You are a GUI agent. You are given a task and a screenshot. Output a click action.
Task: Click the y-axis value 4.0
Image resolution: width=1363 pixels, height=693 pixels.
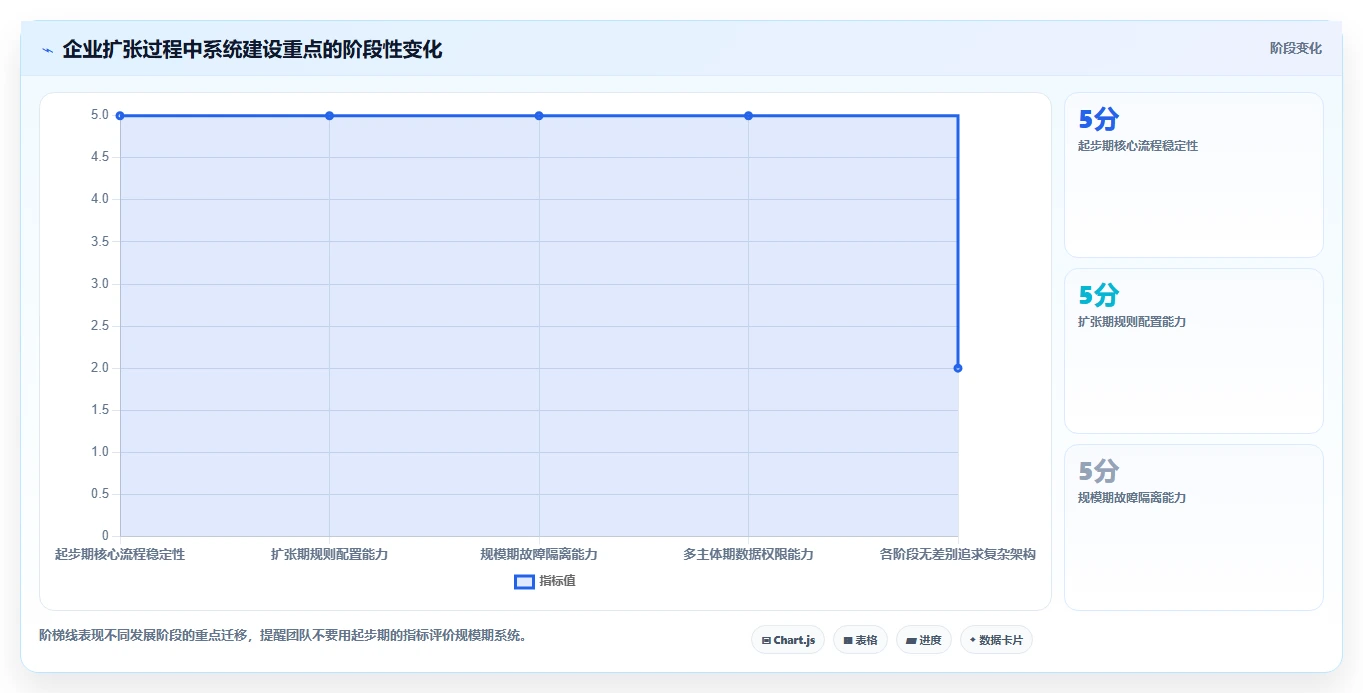pos(100,199)
